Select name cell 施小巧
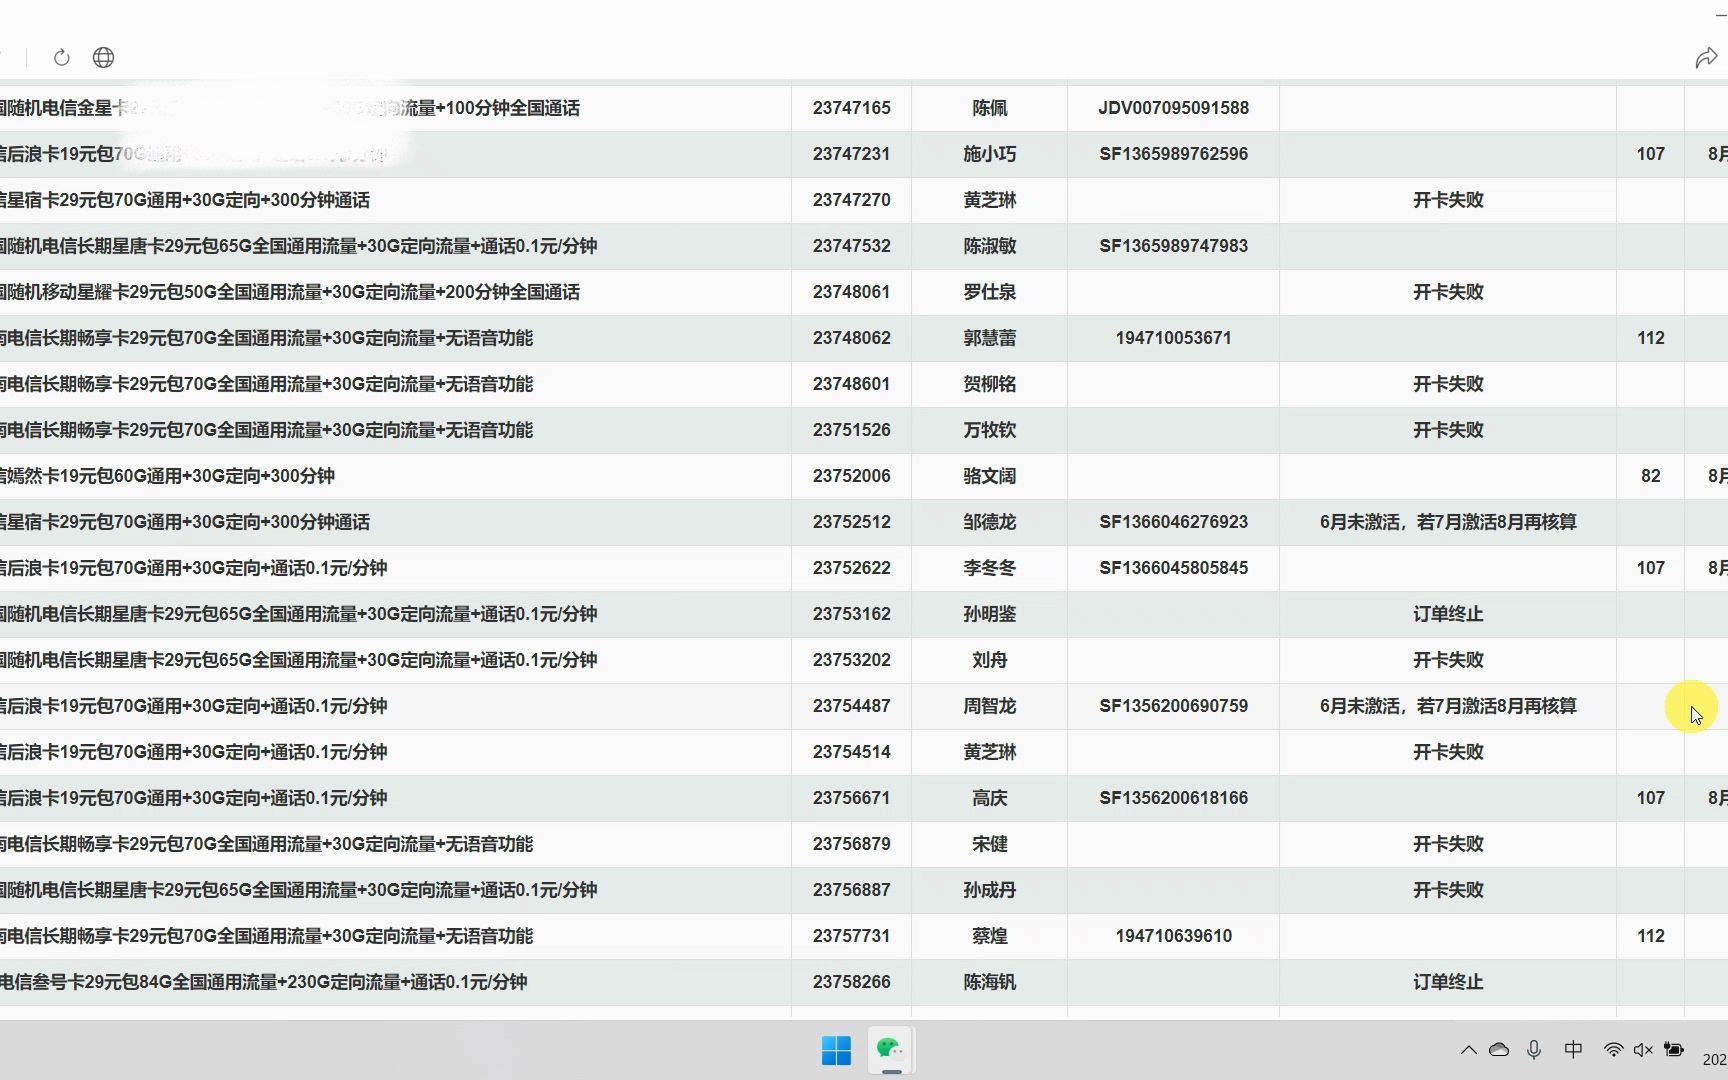Image resolution: width=1728 pixels, height=1080 pixels. [990, 154]
